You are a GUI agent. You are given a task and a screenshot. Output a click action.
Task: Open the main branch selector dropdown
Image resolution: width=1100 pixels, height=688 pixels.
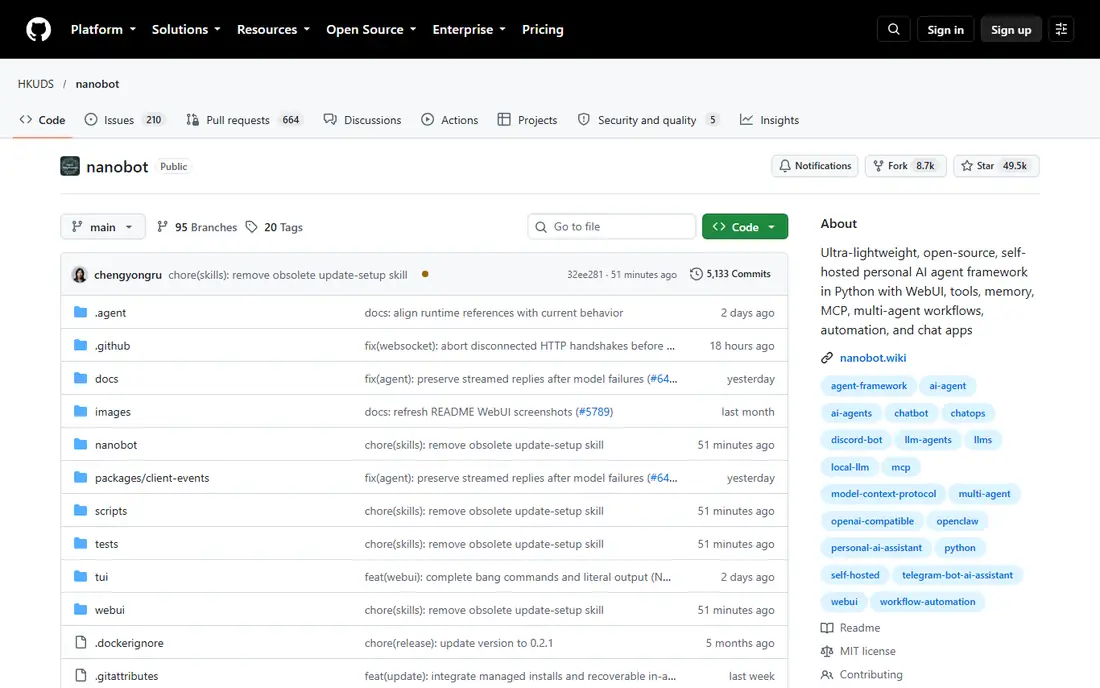pos(102,227)
